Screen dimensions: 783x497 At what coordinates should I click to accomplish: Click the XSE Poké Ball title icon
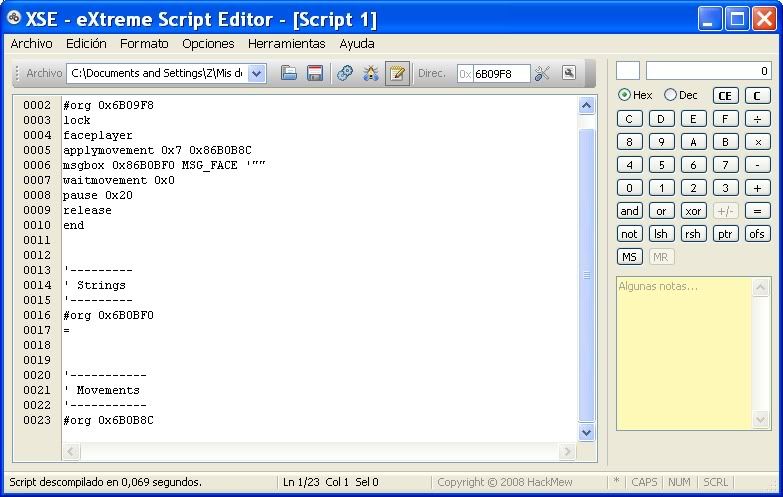pos(13,18)
